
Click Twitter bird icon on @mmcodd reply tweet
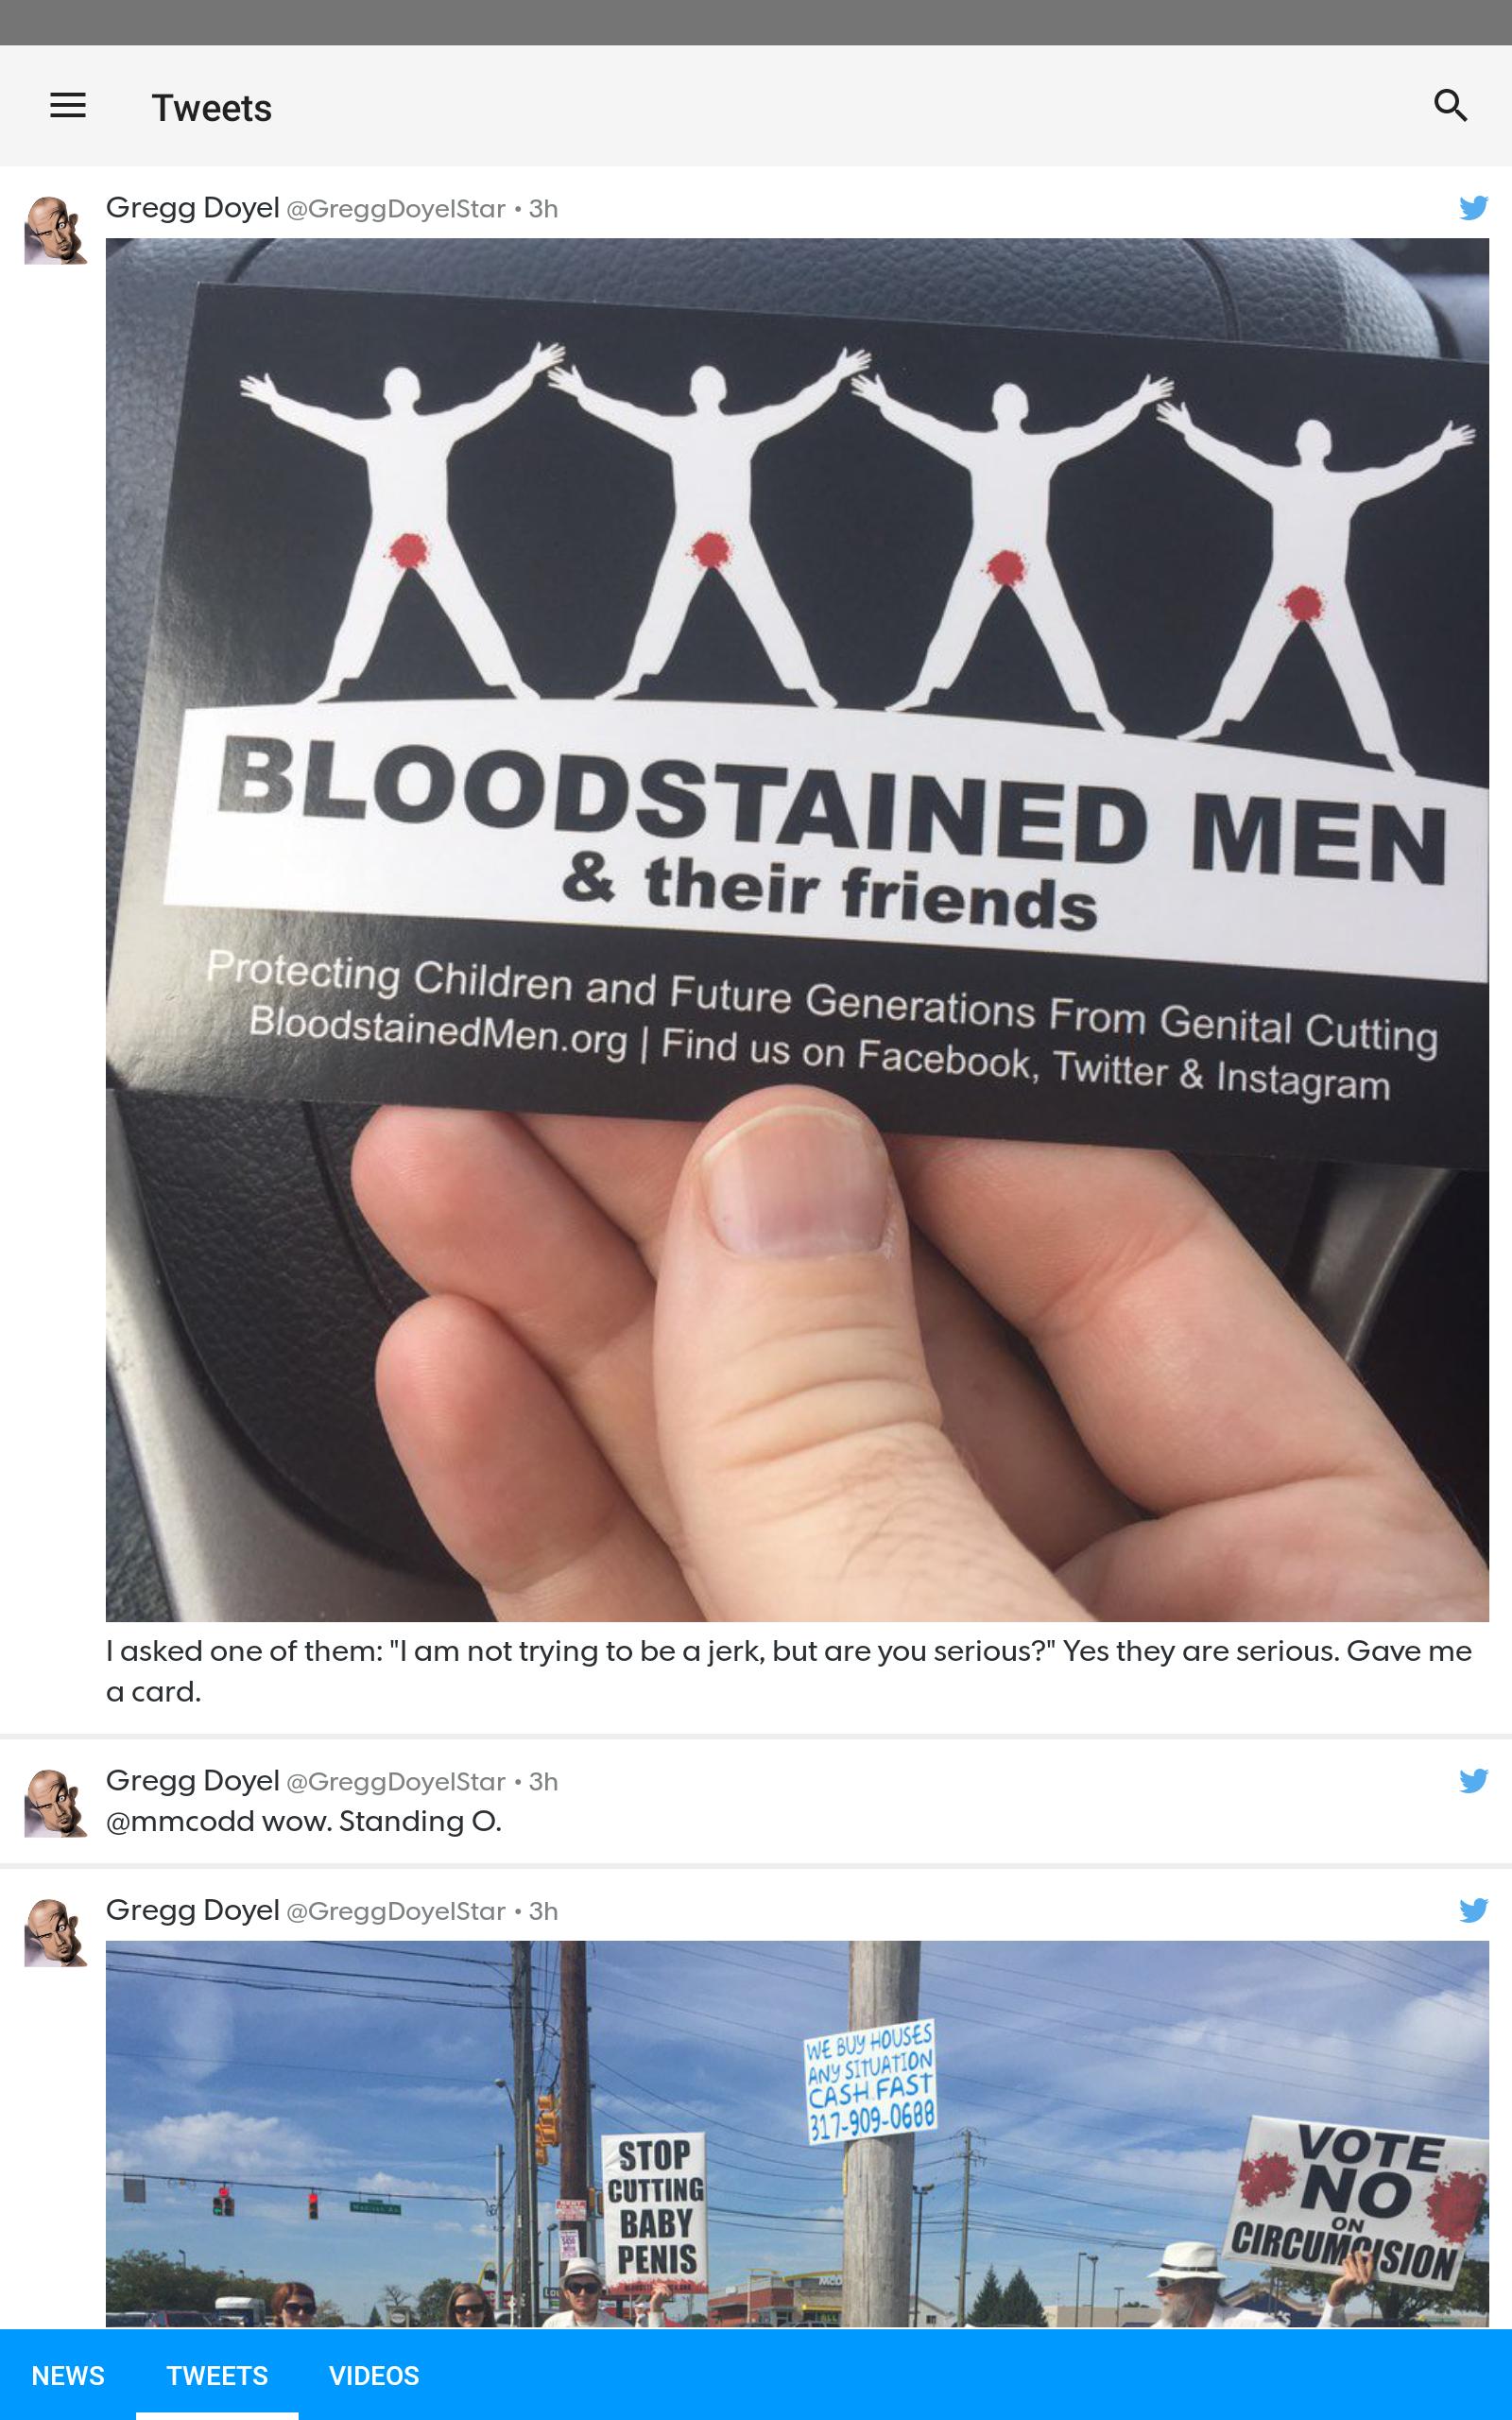[x=1473, y=1781]
